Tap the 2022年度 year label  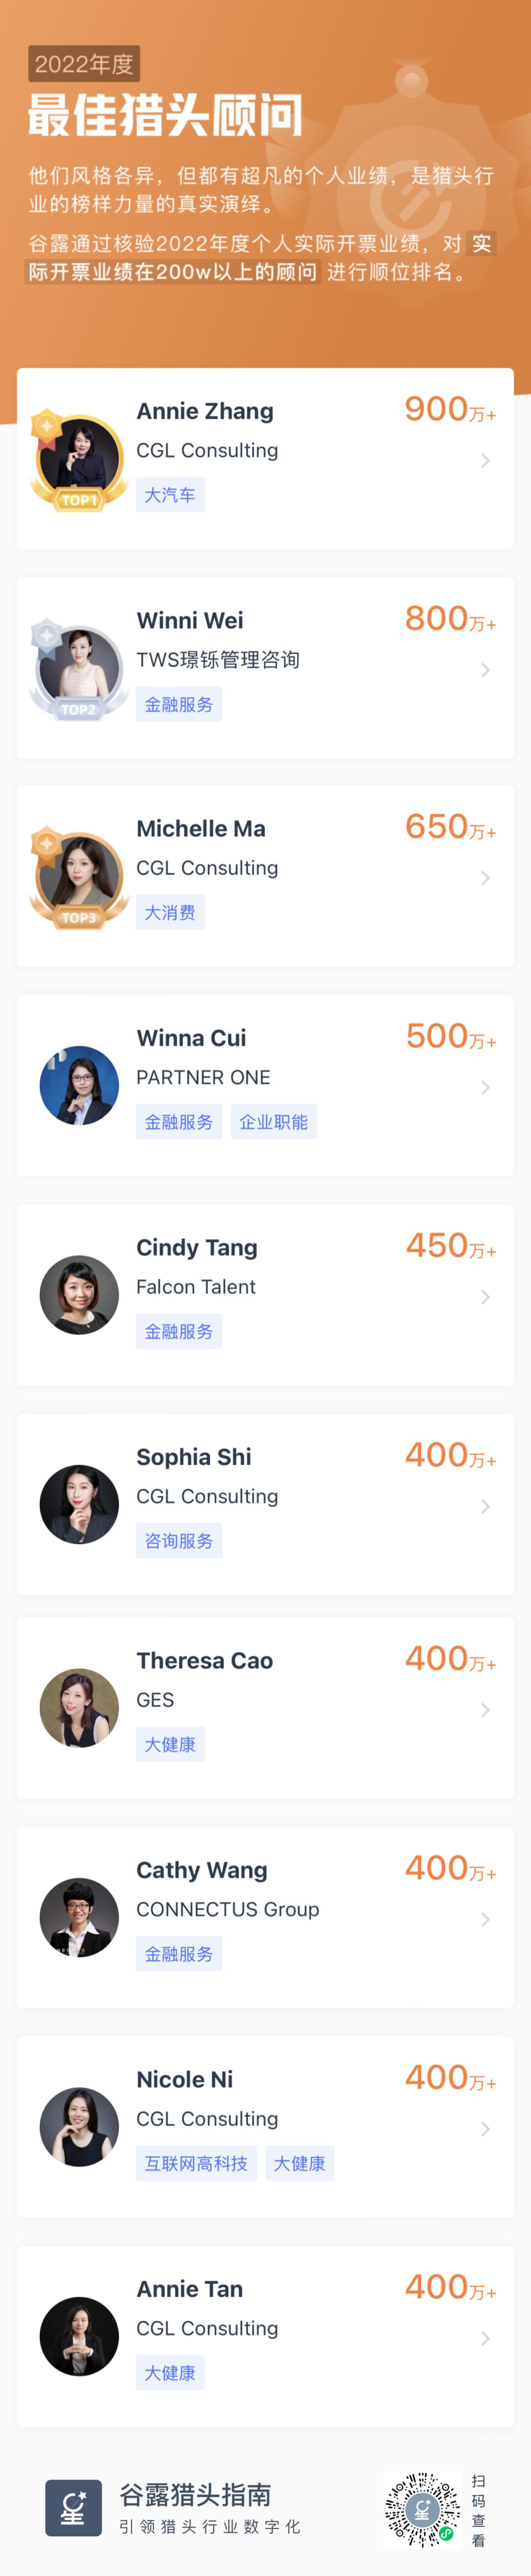(84, 64)
